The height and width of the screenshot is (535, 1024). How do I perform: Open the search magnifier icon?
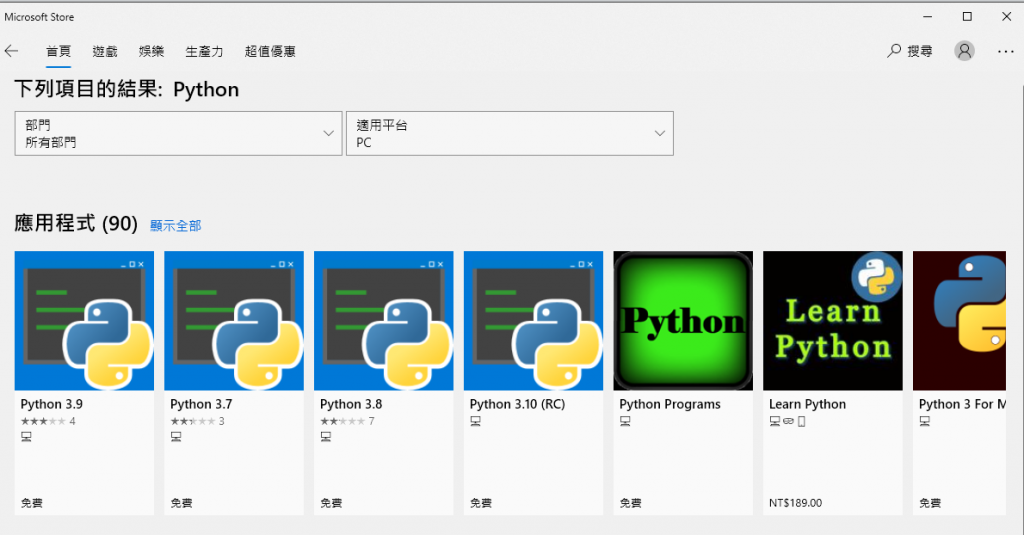[894, 51]
